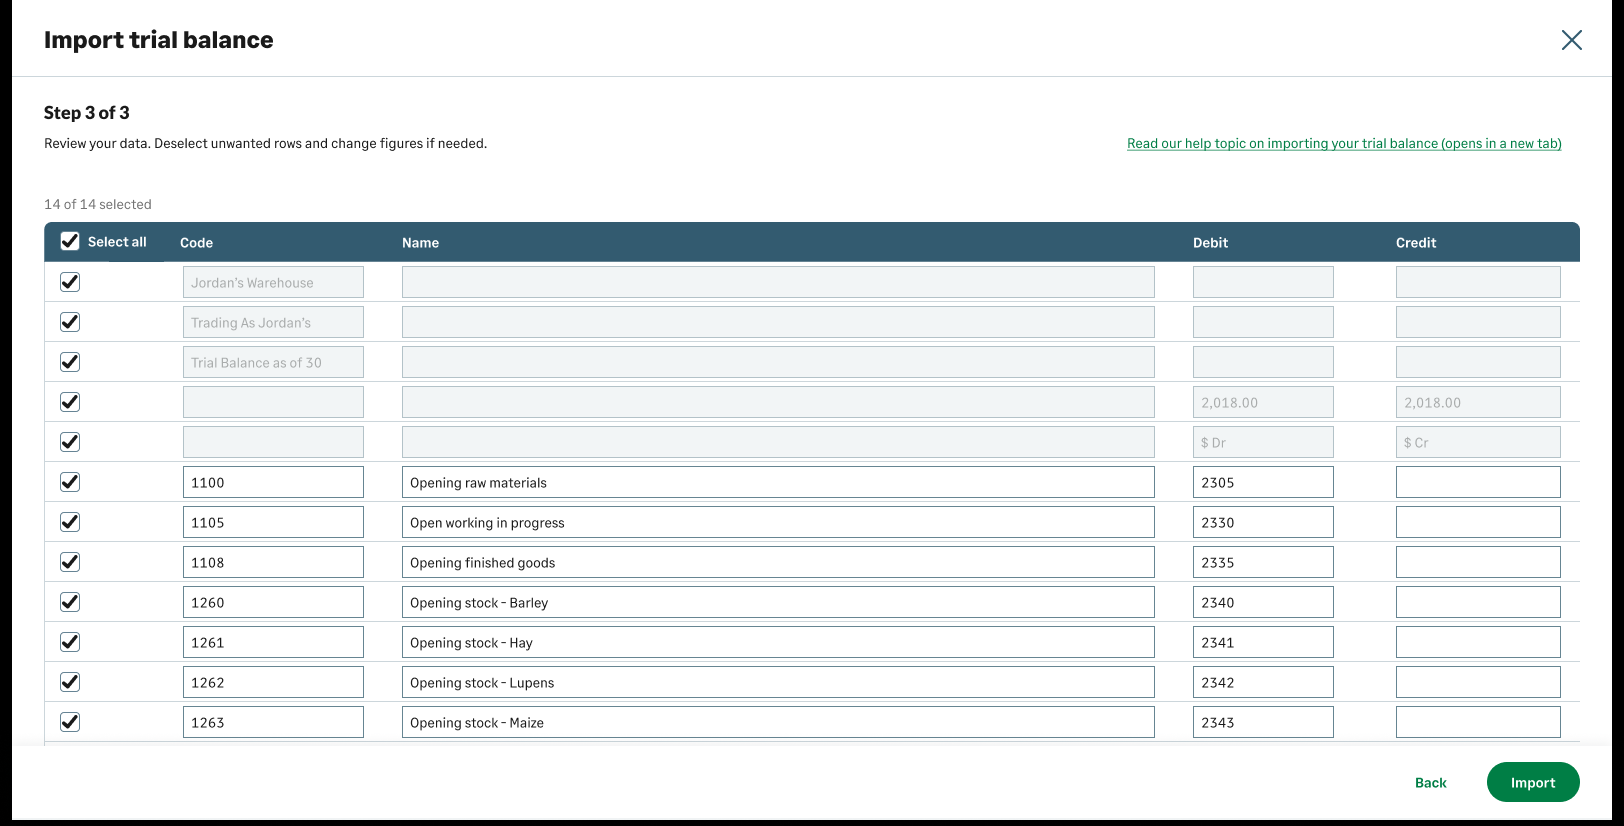Edit the debit field showing 2341
Image resolution: width=1624 pixels, height=826 pixels.
click(1262, 642)
